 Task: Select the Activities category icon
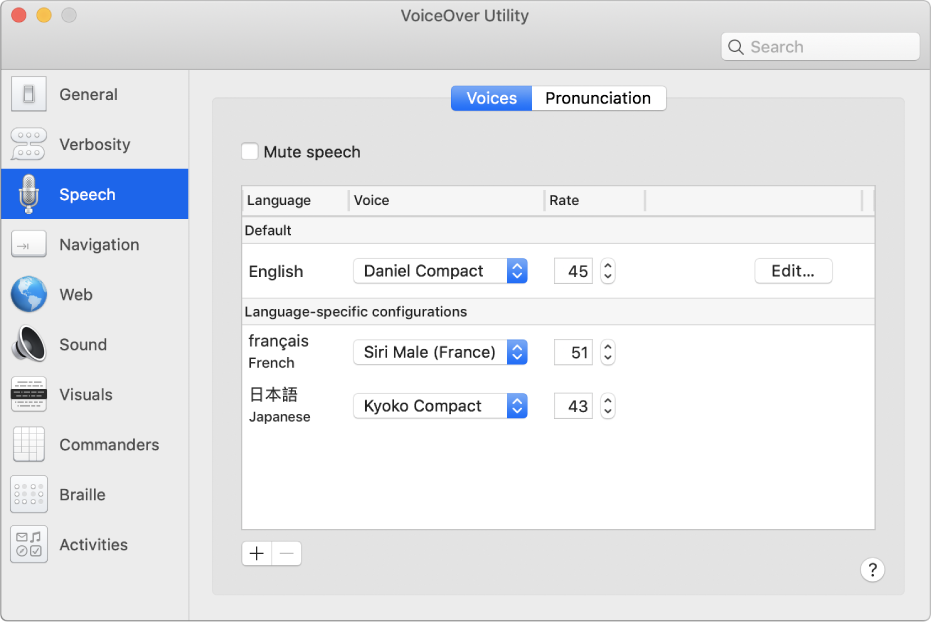pyautogui.click(x=28, y=545)
